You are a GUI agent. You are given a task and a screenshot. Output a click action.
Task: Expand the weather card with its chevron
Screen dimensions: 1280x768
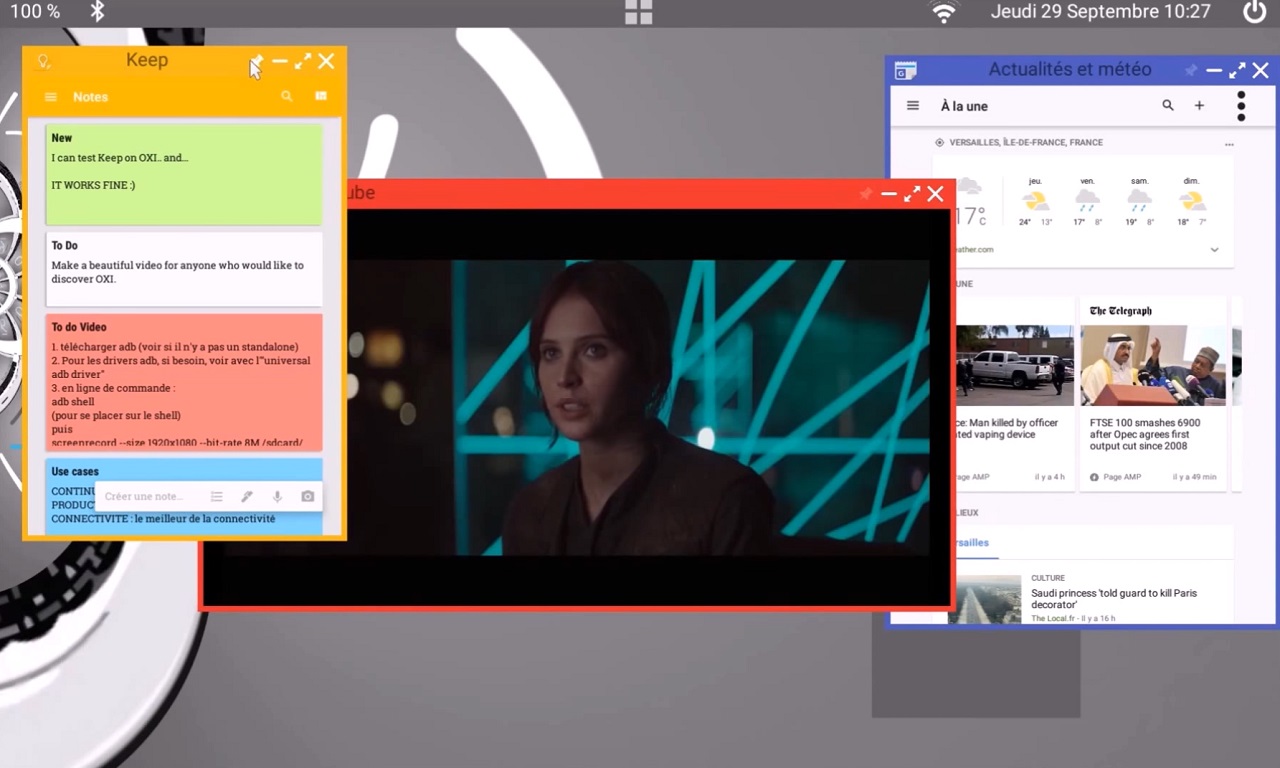(x=1215, y=249)
